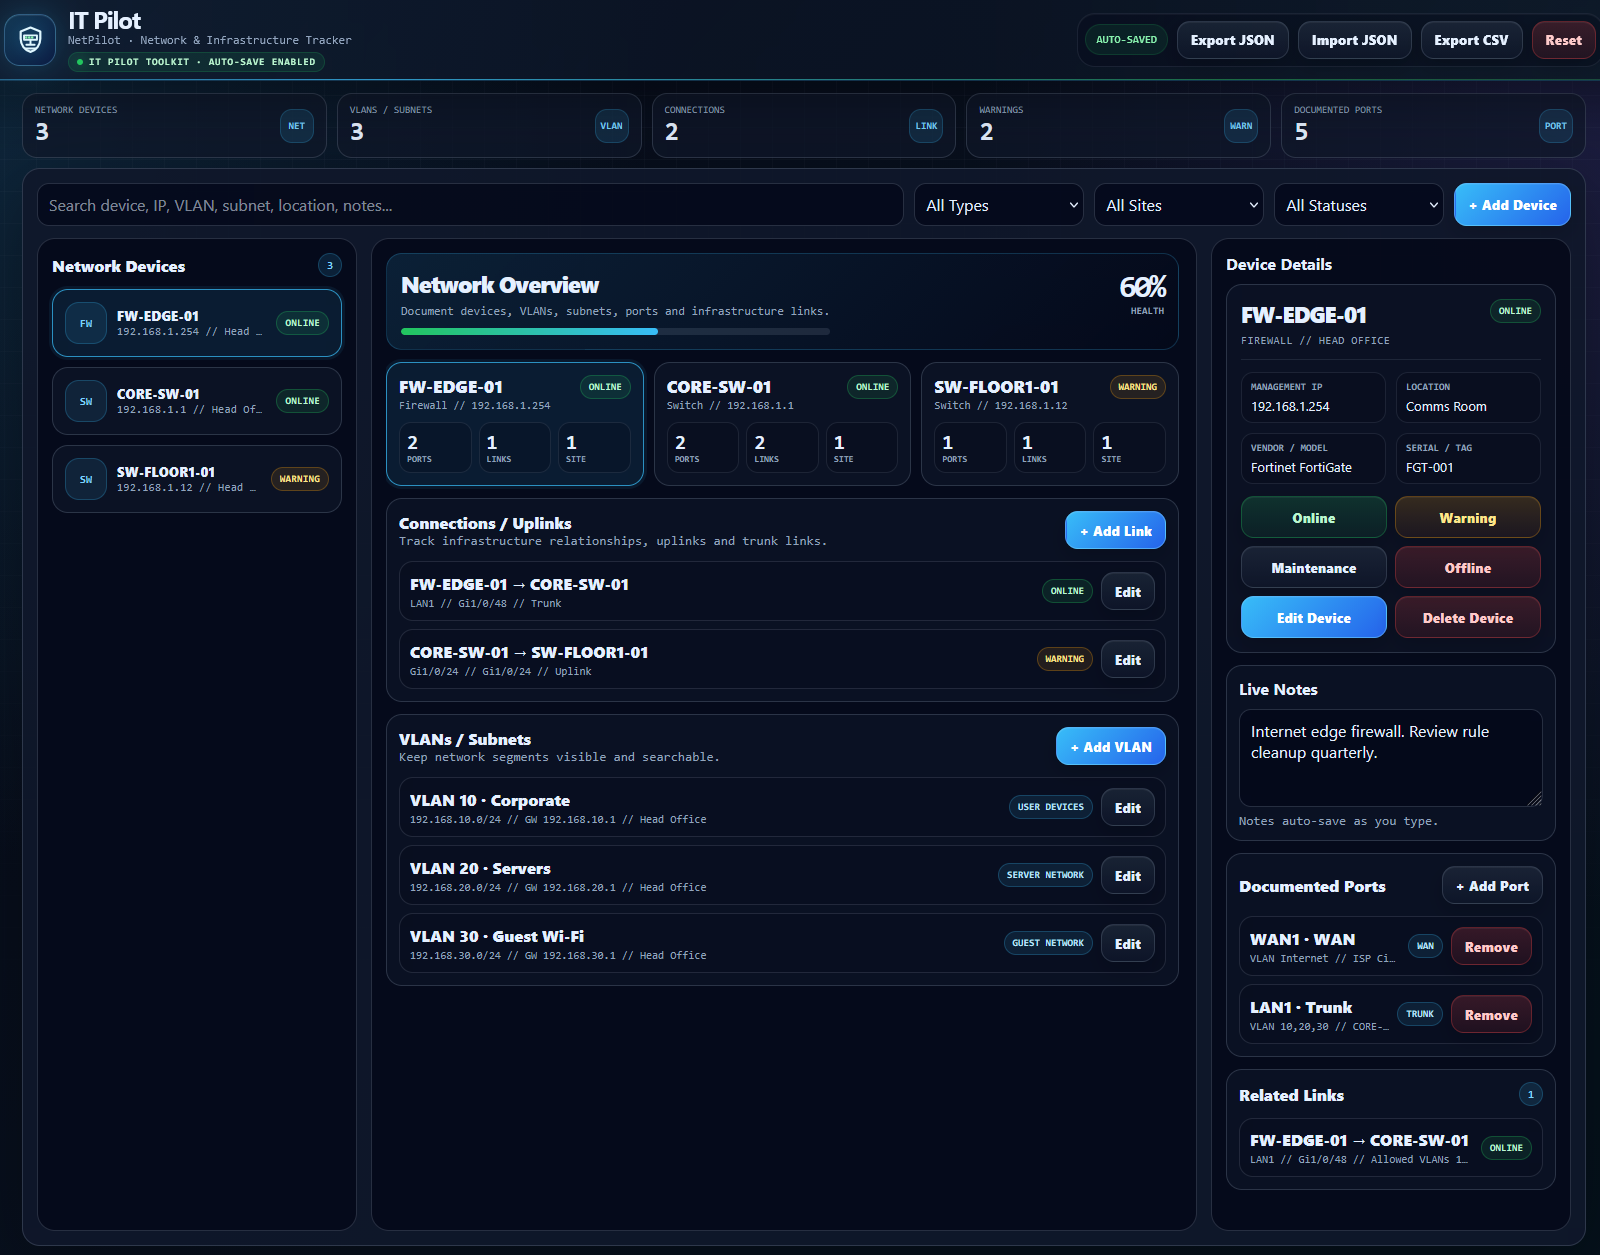
Task: Click Edit Device button
Action: pyautogui.click(x=1313, y=618)
